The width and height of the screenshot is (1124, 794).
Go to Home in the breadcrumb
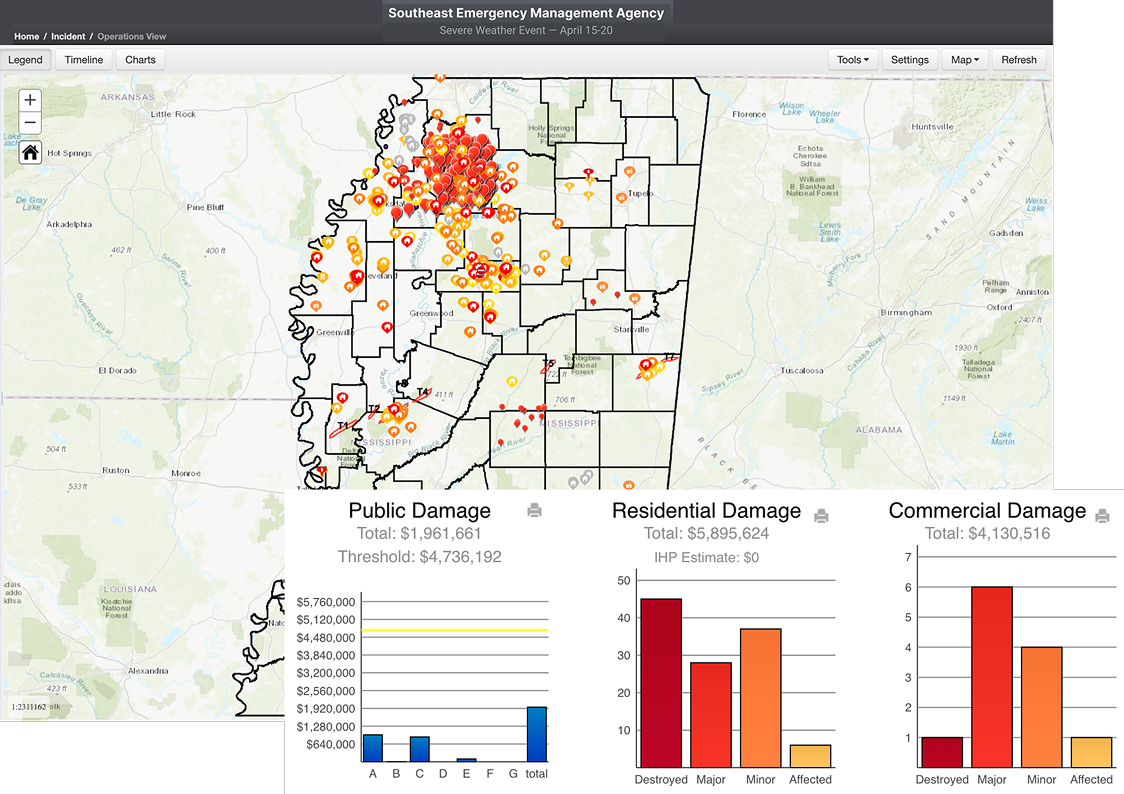[x=27, y=37]
